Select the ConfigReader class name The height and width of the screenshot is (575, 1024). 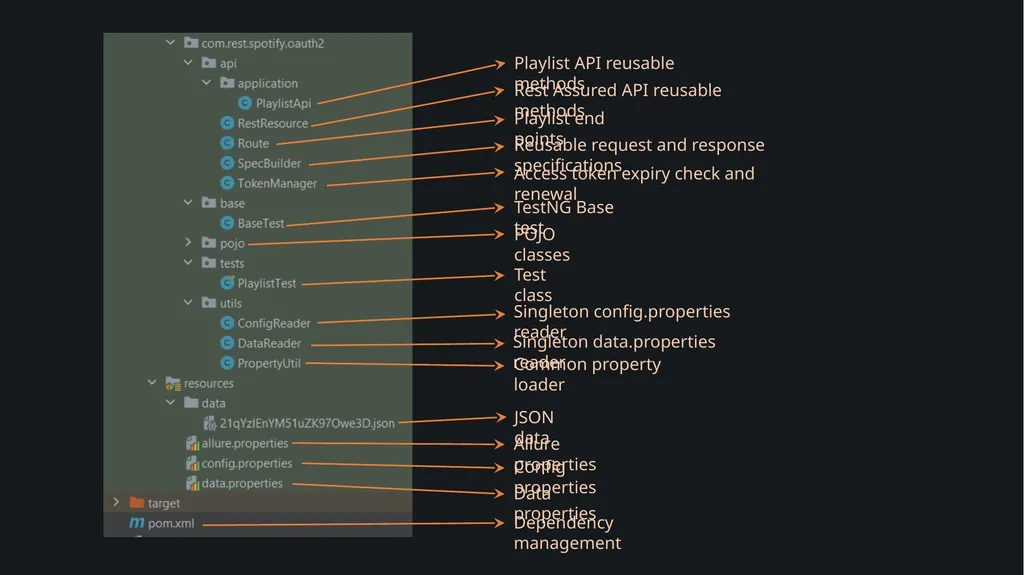(274, 323)
